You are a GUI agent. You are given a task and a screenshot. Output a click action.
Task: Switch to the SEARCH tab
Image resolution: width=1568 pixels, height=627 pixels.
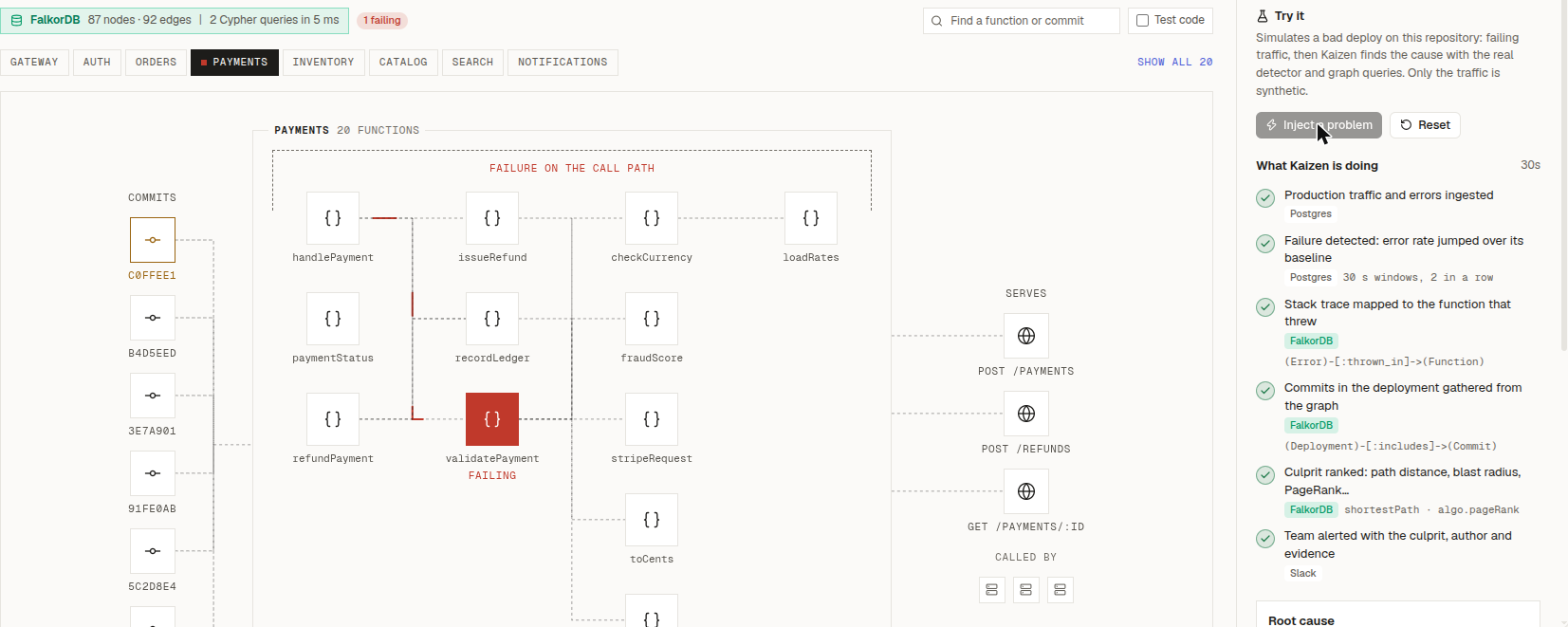click(x=472, y=62)
